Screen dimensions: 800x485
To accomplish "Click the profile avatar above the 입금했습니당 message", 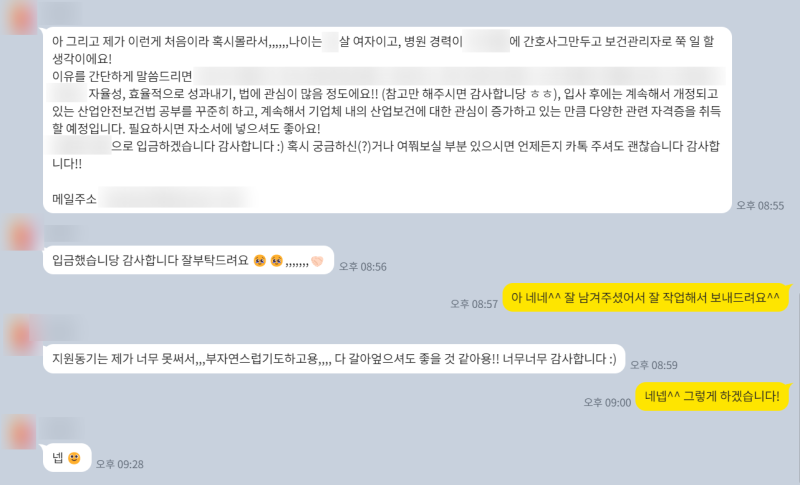I will (20, 233).
